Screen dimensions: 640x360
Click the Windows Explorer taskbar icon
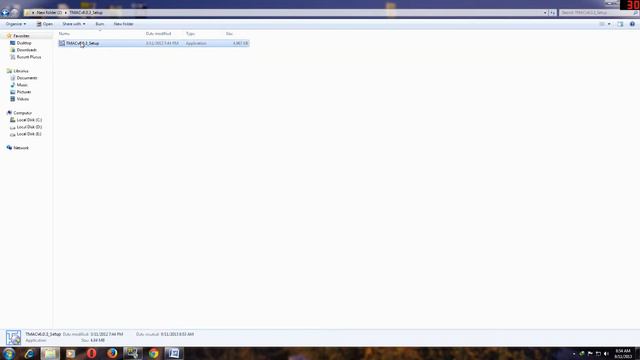[50, 353]
